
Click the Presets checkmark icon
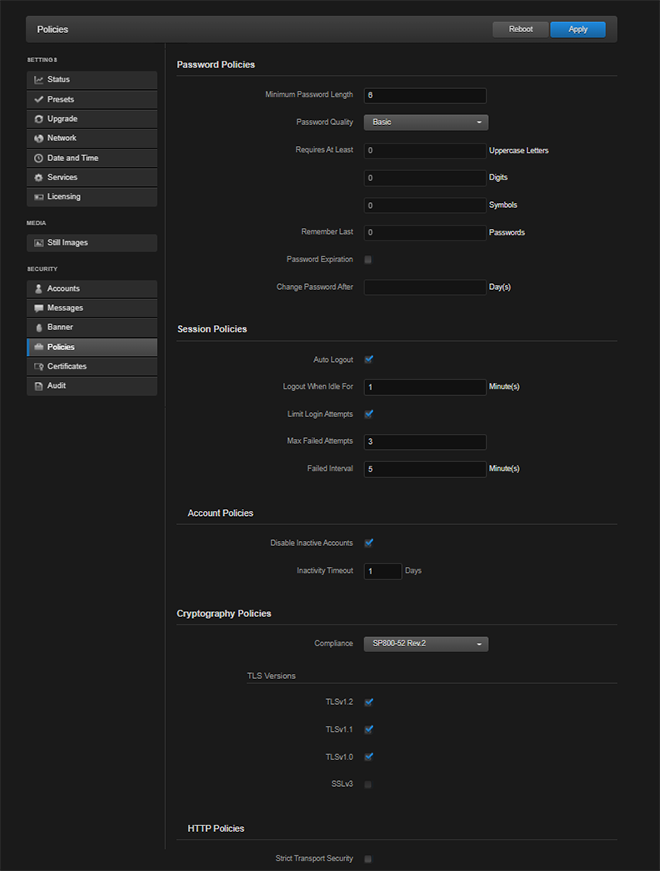(38, 100)
